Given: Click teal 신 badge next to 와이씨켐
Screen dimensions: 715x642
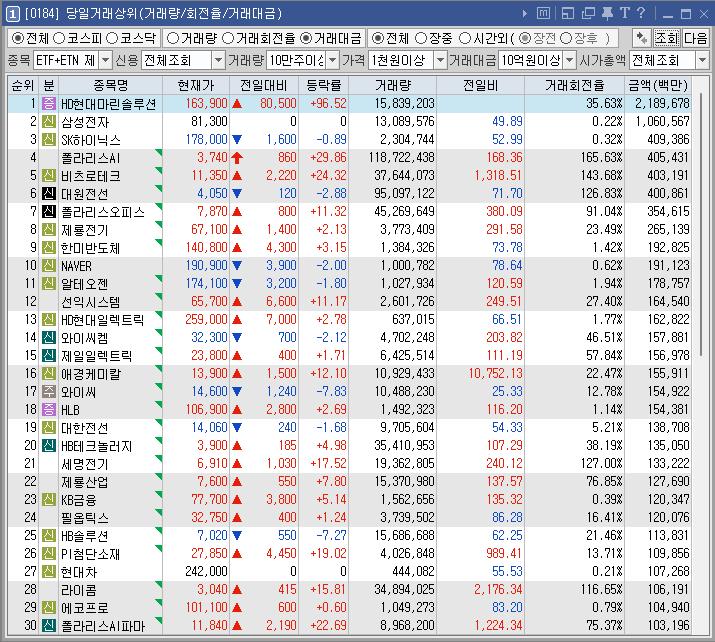Looking at the screenshot, I should (49, 337).
